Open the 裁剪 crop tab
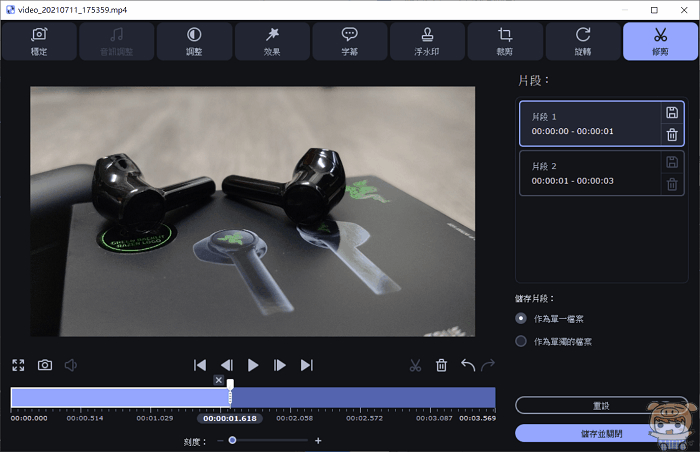This screenshot has height=452, width=700. click(505, 41)
